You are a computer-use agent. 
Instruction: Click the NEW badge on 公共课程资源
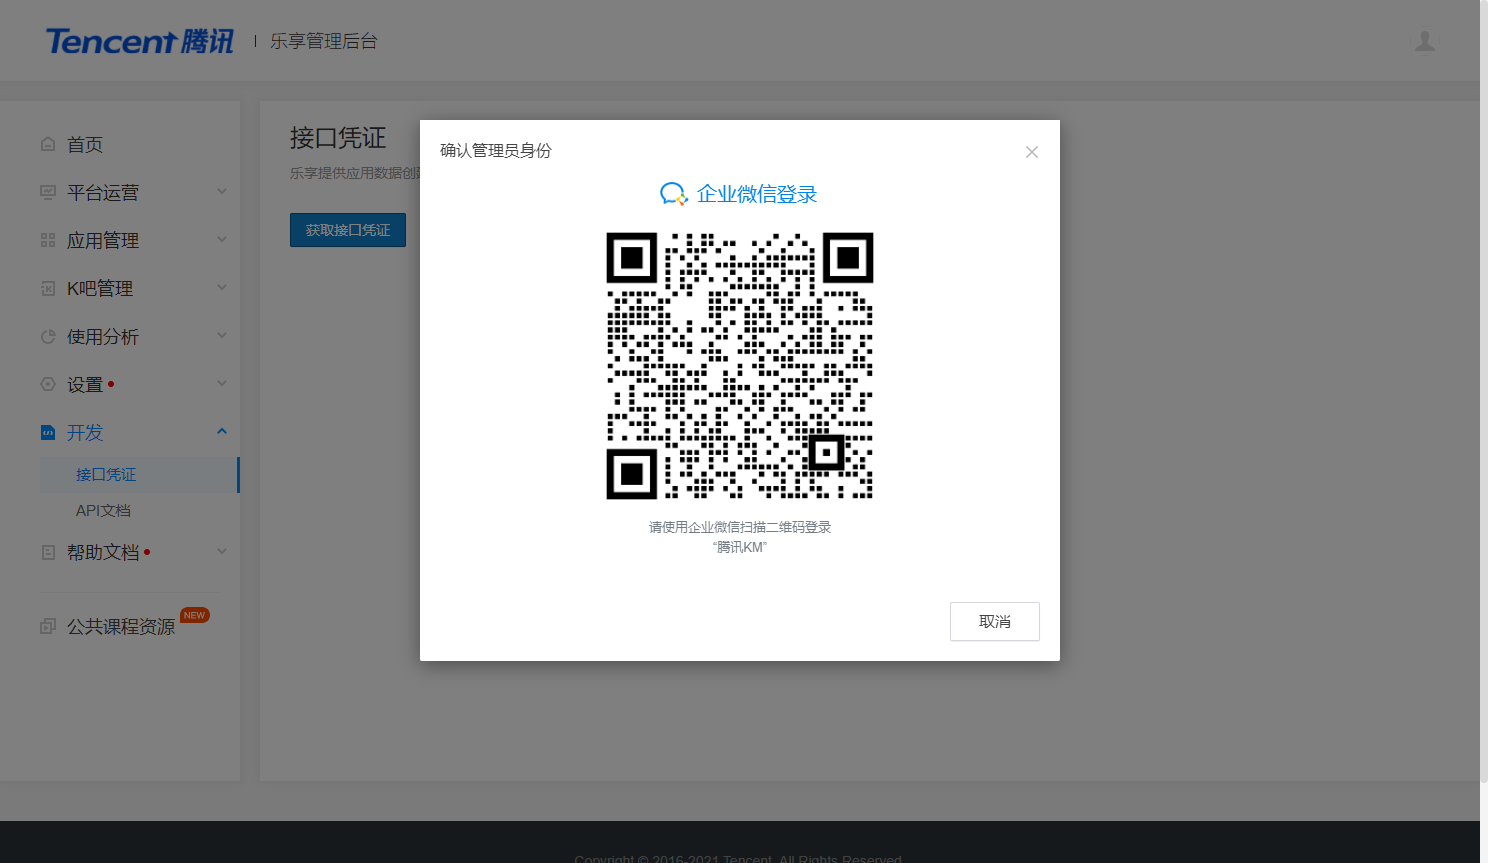tap(194, 615)
